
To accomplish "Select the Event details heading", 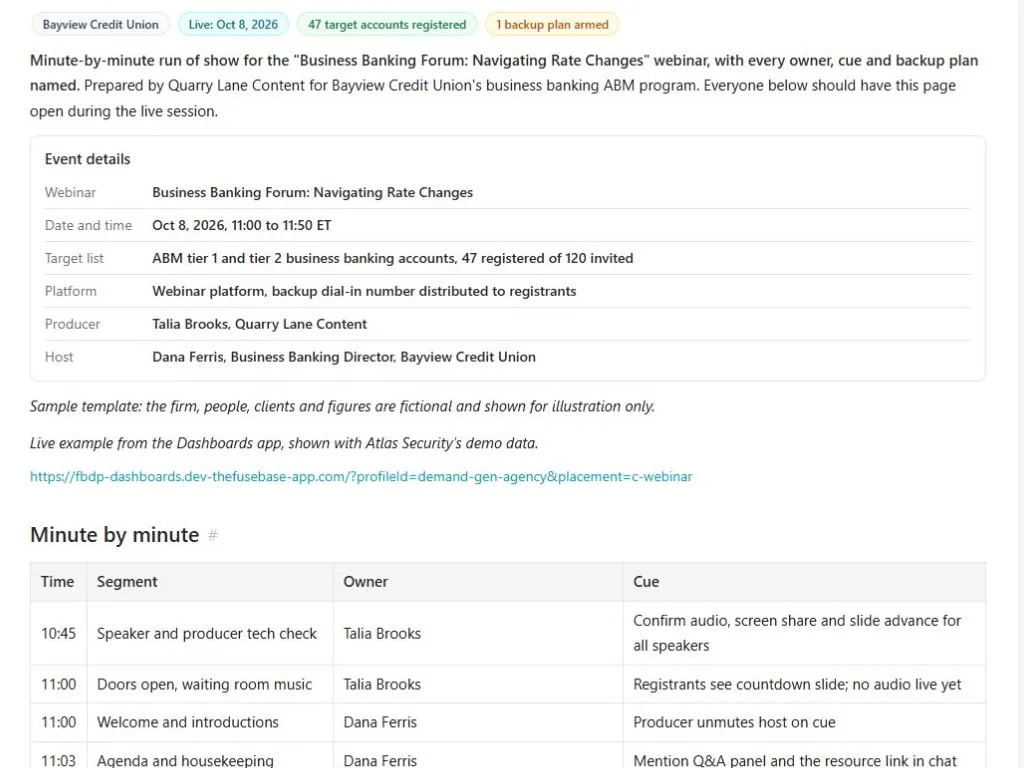I will pyautogui.click(x=88, y=159).
